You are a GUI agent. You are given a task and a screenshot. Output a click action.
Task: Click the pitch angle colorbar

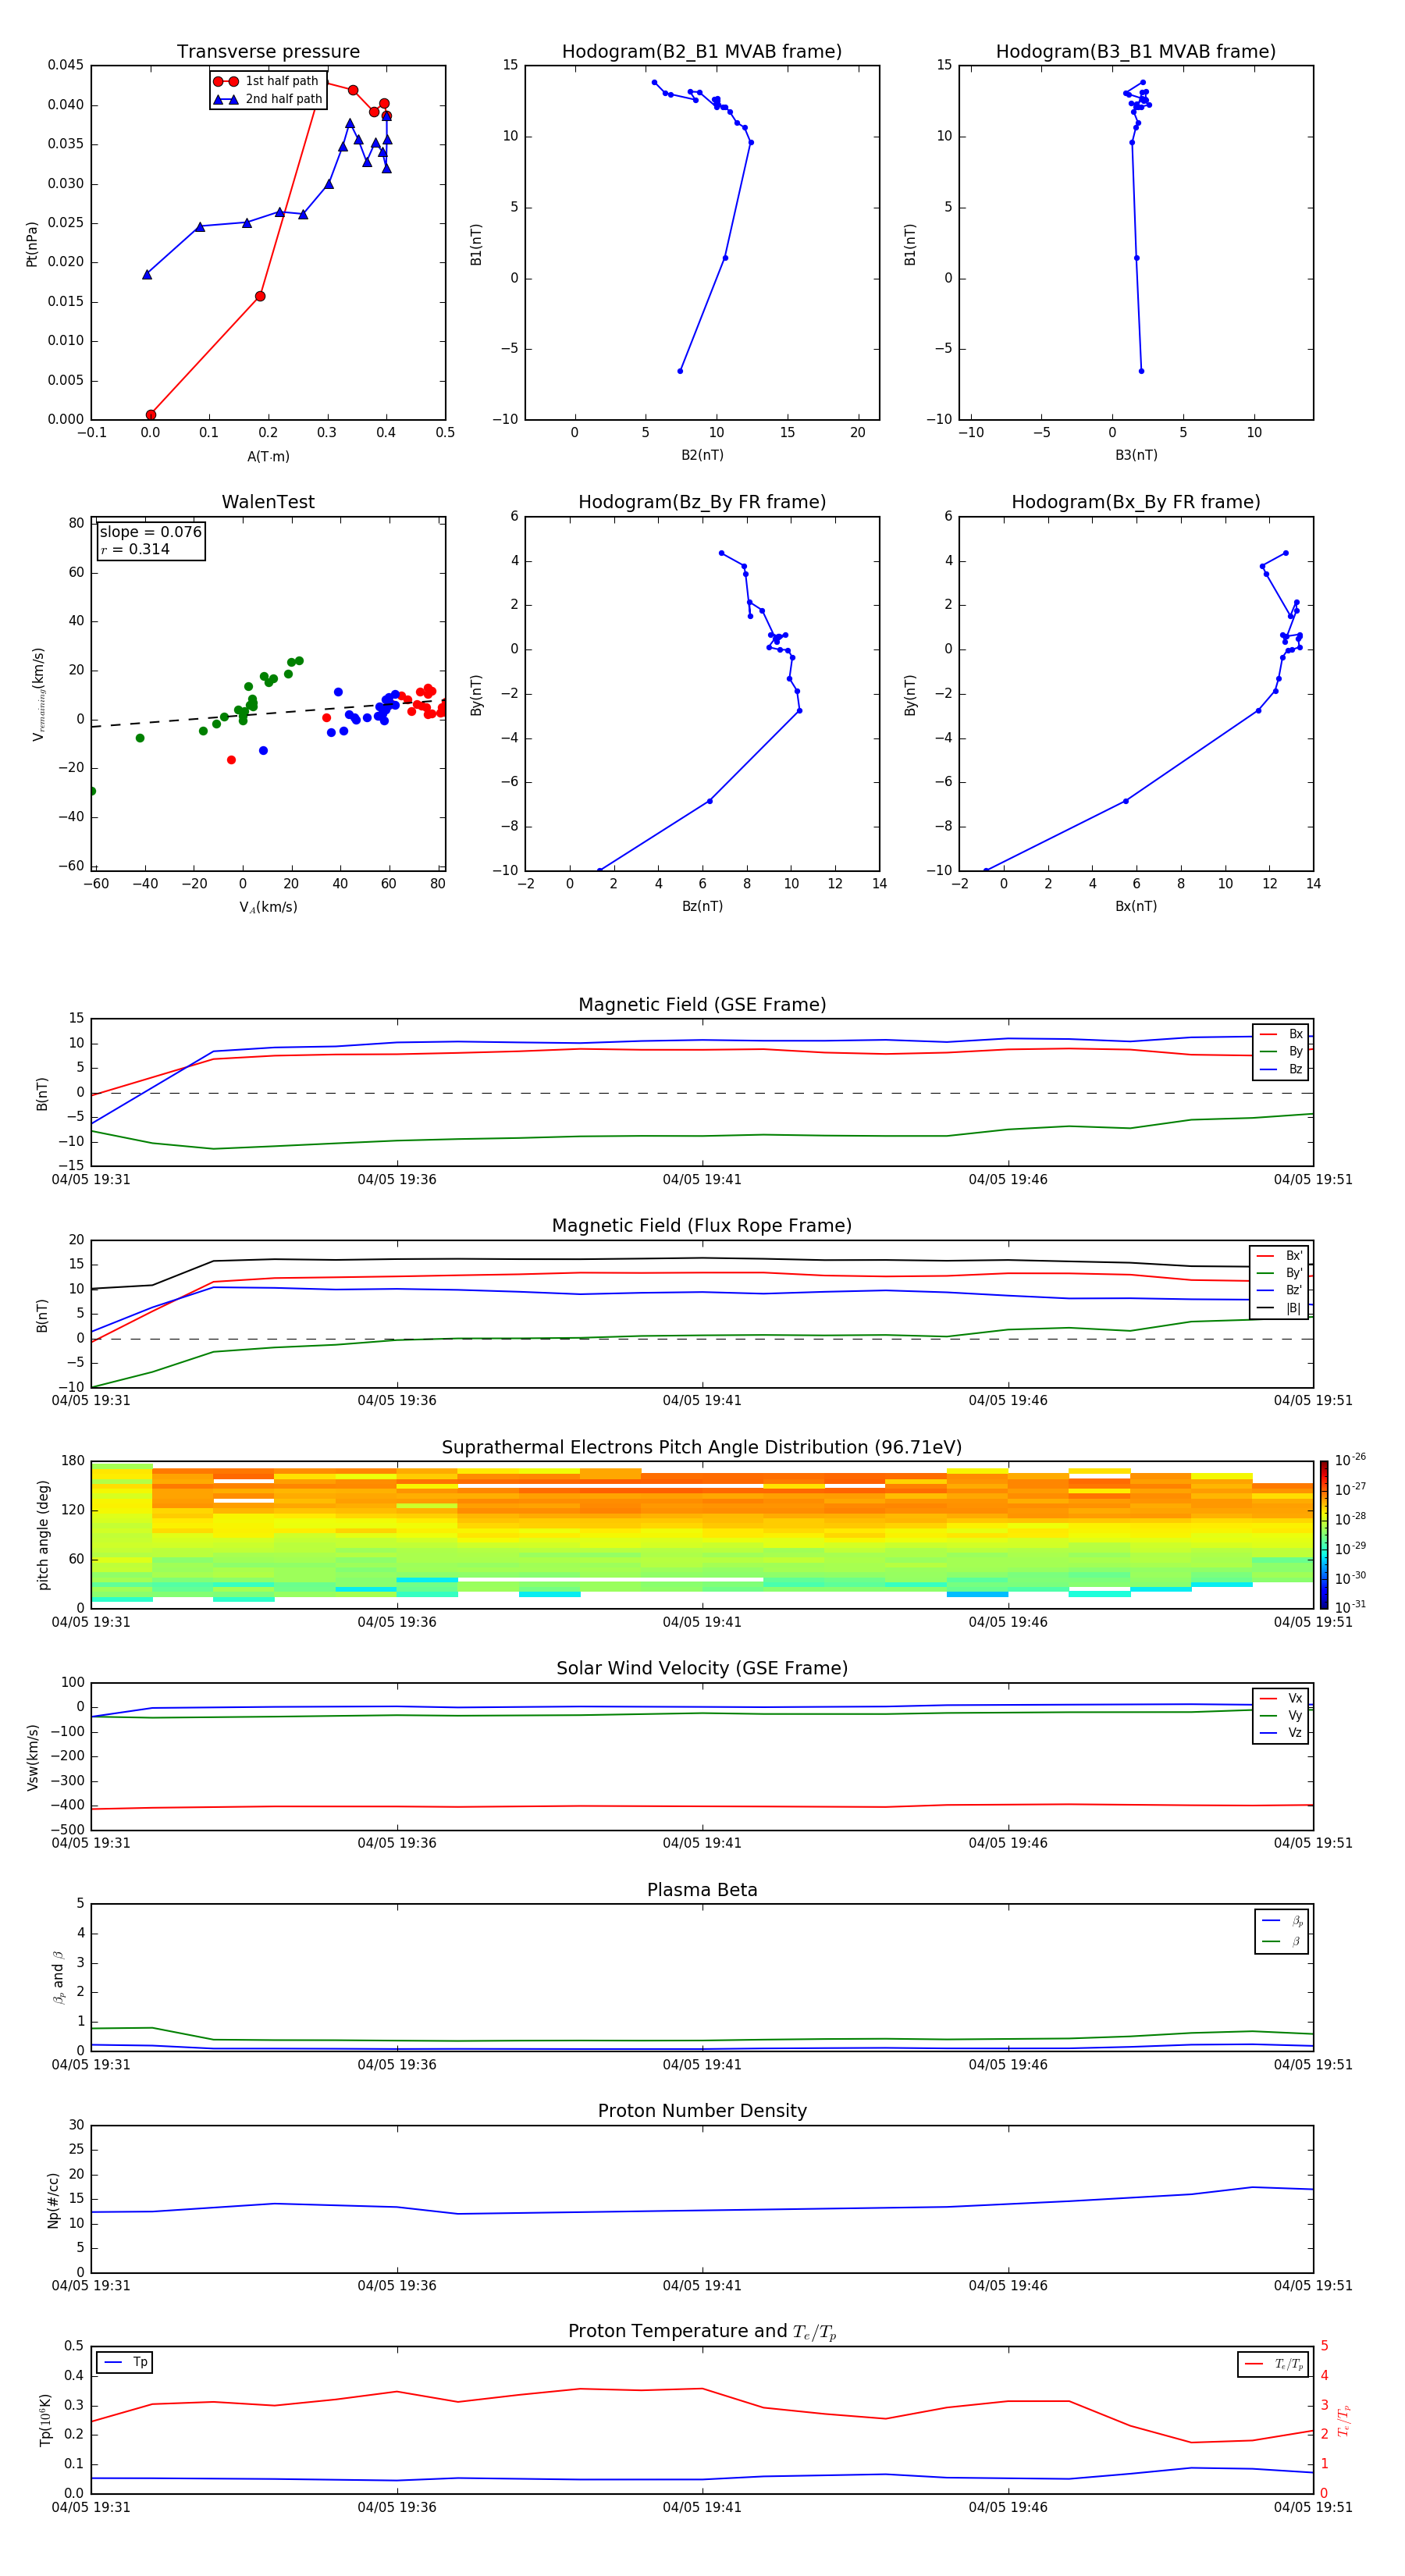1324,1535
